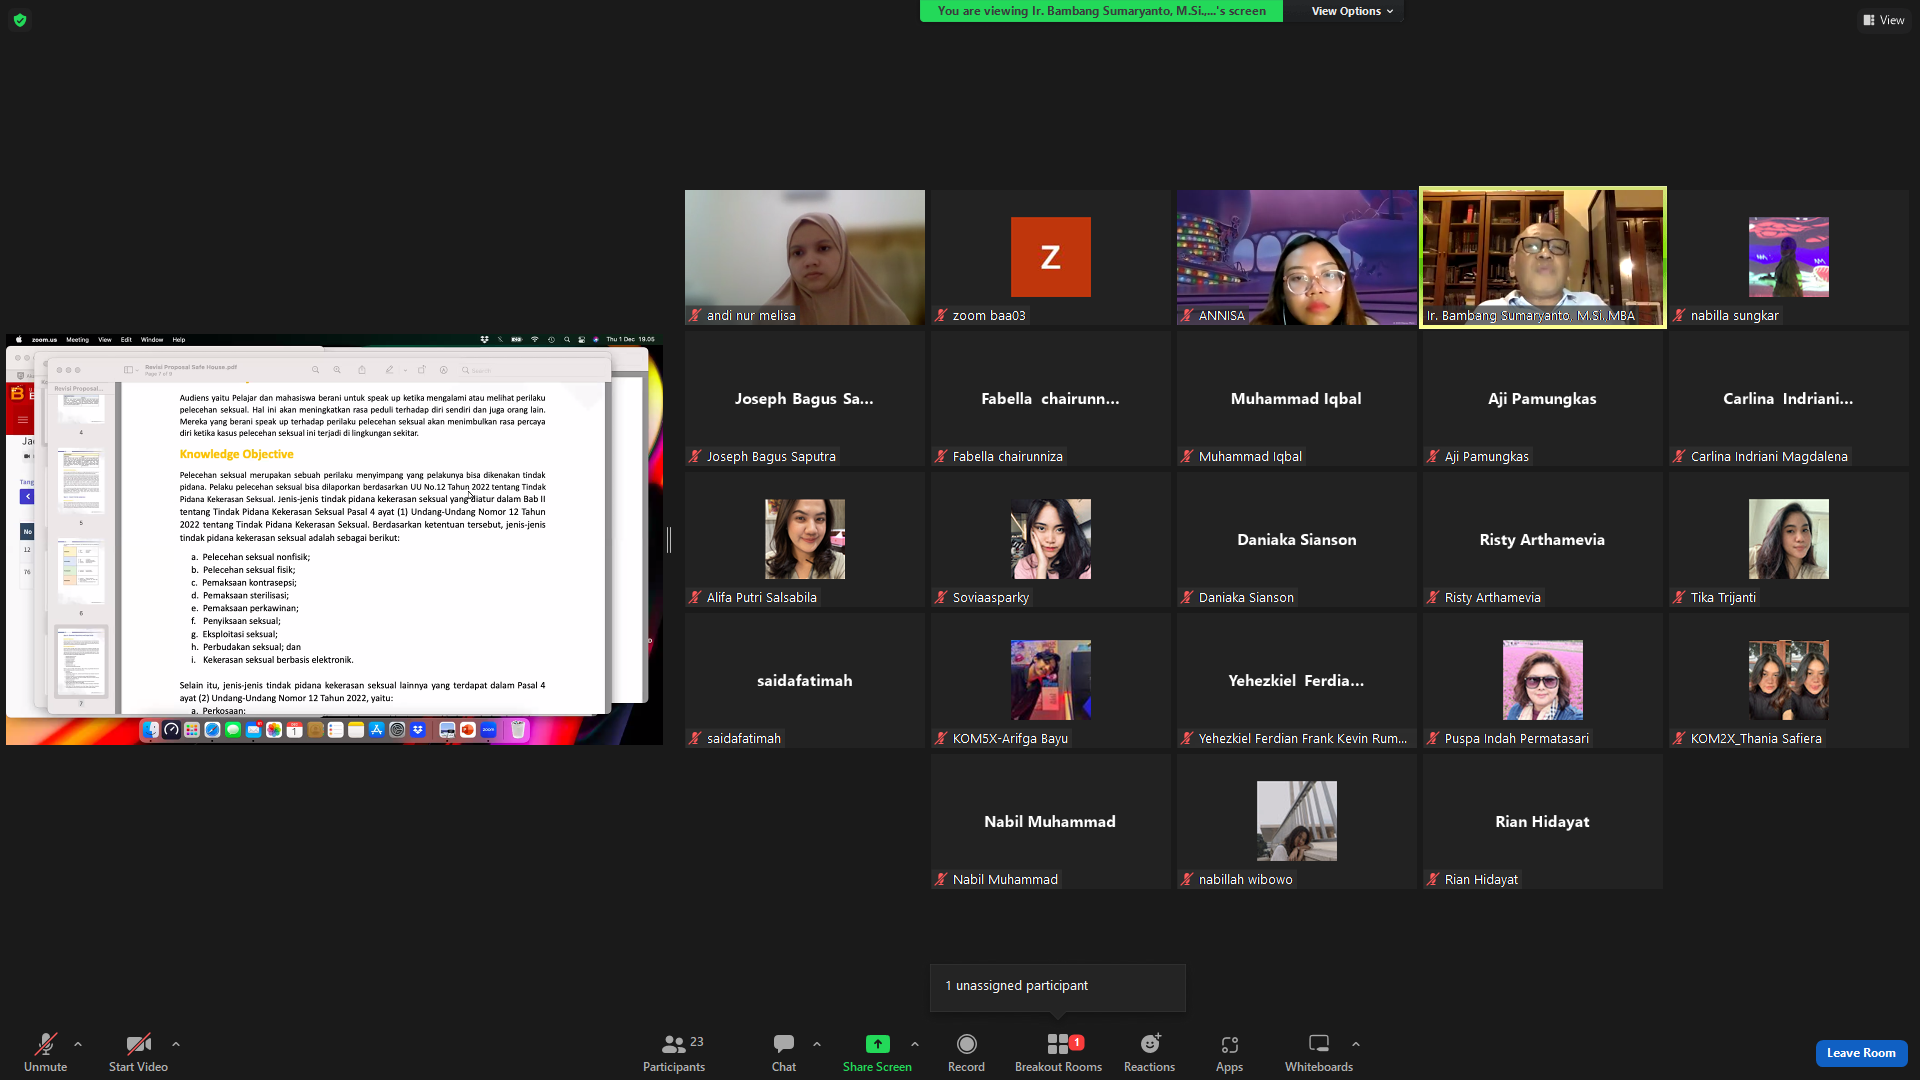Open the Window menu in shared Mac menu bar
This screenshot has height=1080, width=1920.
click(x=152, y=340)
